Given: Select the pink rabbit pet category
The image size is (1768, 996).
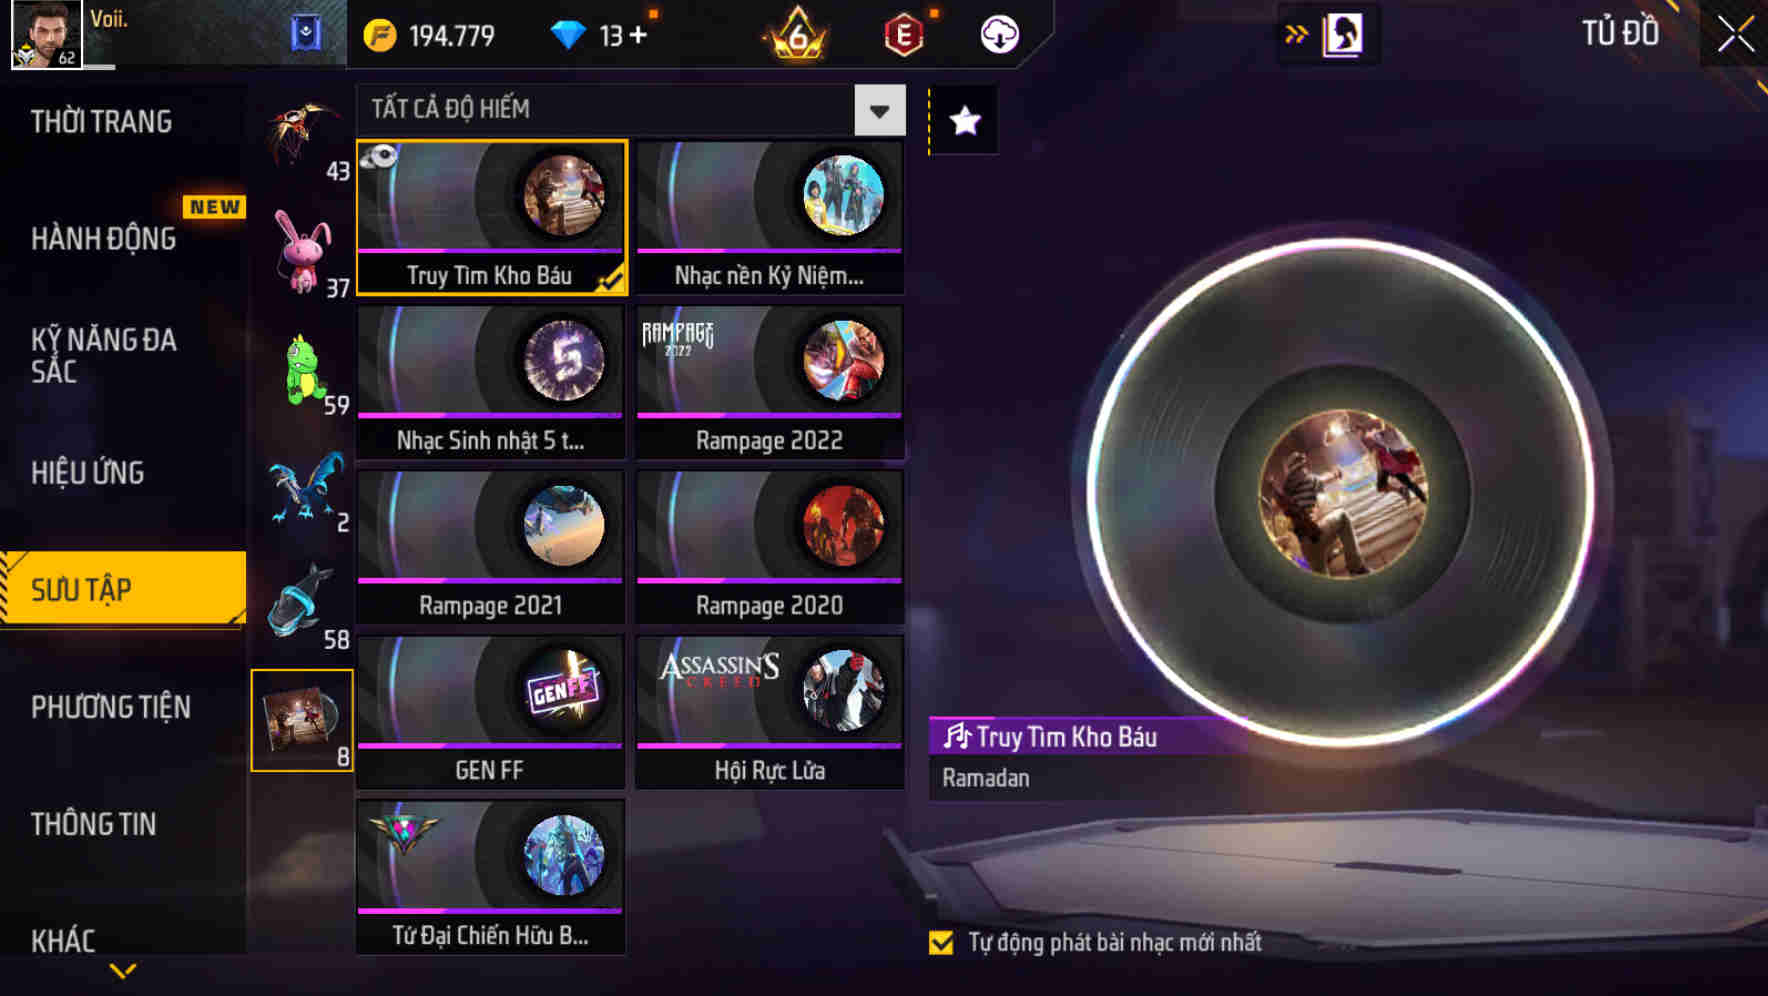Looking at the screenshot, I should click(x=303, y=252).
